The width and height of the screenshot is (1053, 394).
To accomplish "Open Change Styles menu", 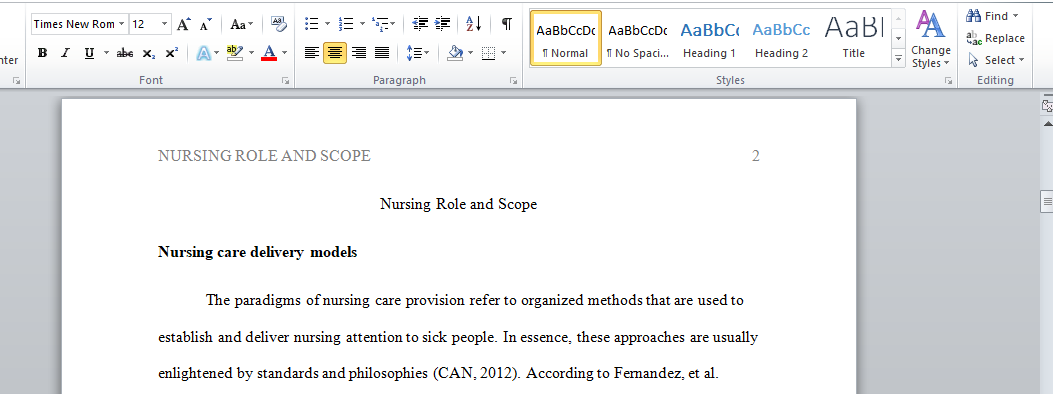I will (931, 39).
